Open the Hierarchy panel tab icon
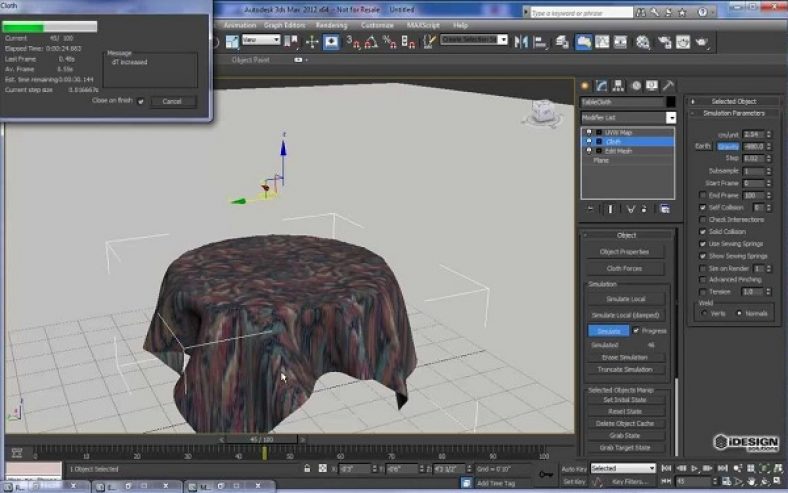Screen dimensions: 788x493 pyautogui.click(x=619, y=85)
